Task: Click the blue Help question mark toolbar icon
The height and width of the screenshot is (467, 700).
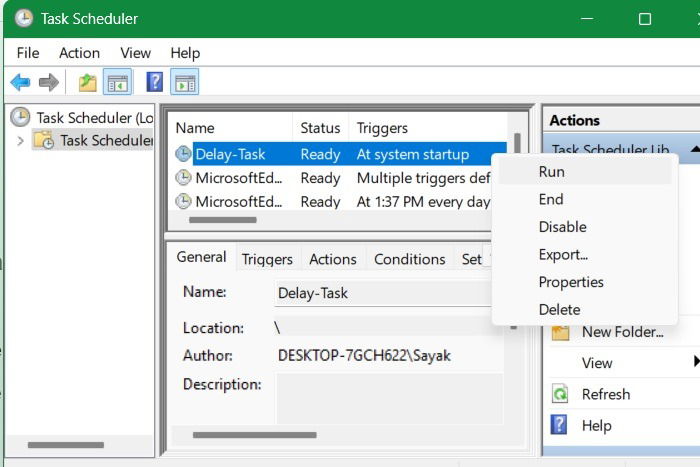Action: (x=155, y=82)
